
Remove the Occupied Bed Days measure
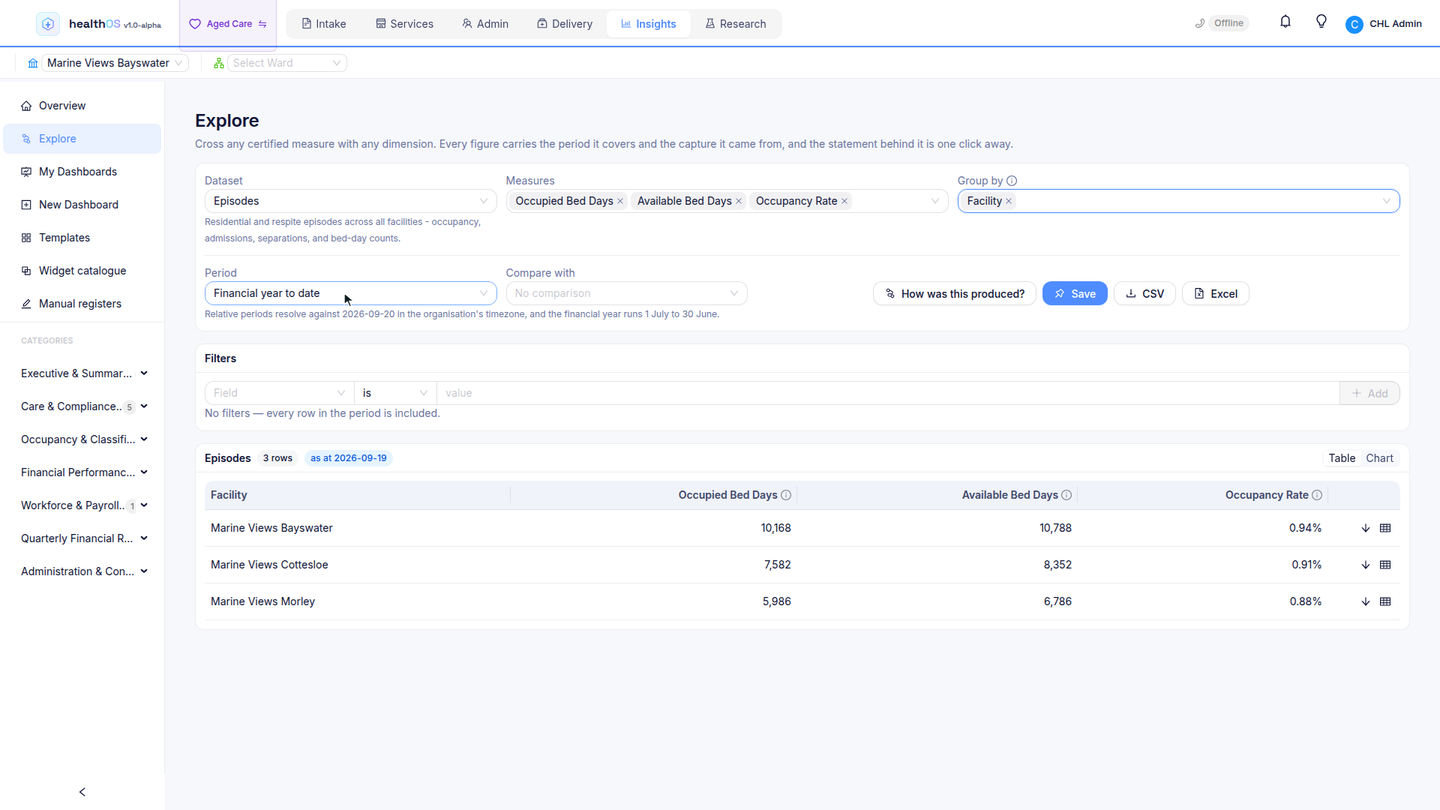(x=620, y=201)
